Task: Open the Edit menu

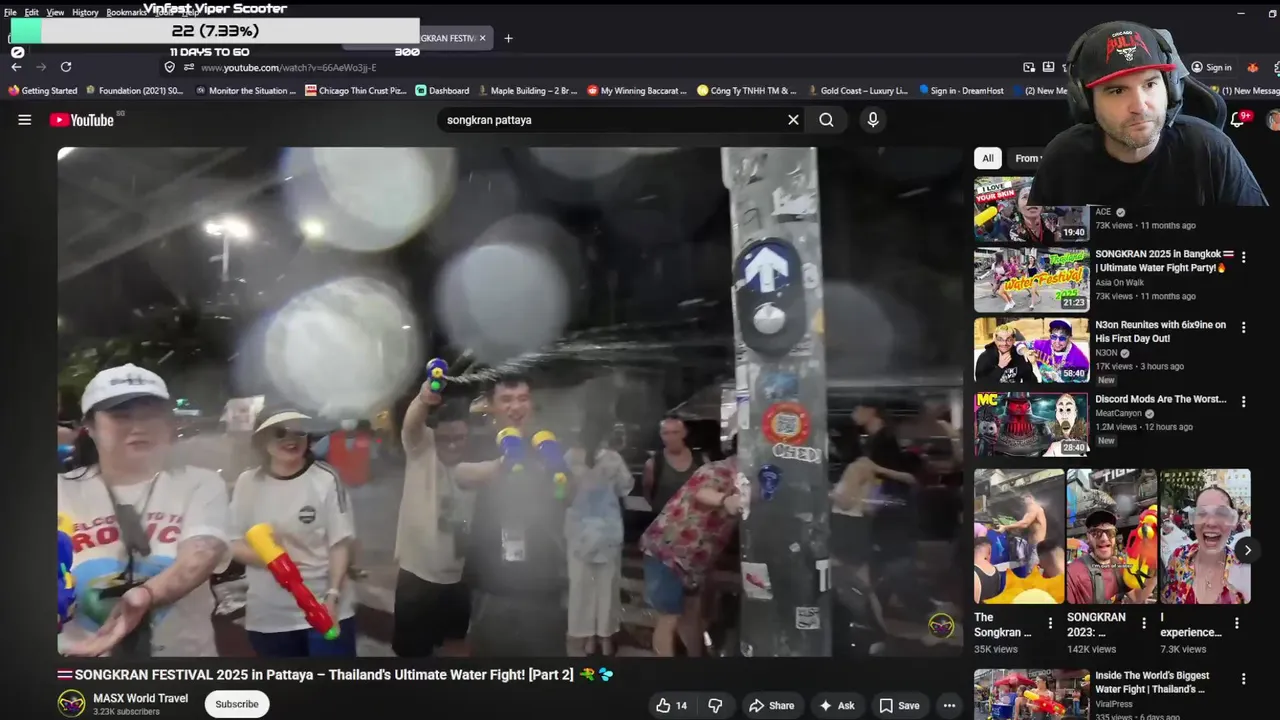Action: click(x=32, y=12)
